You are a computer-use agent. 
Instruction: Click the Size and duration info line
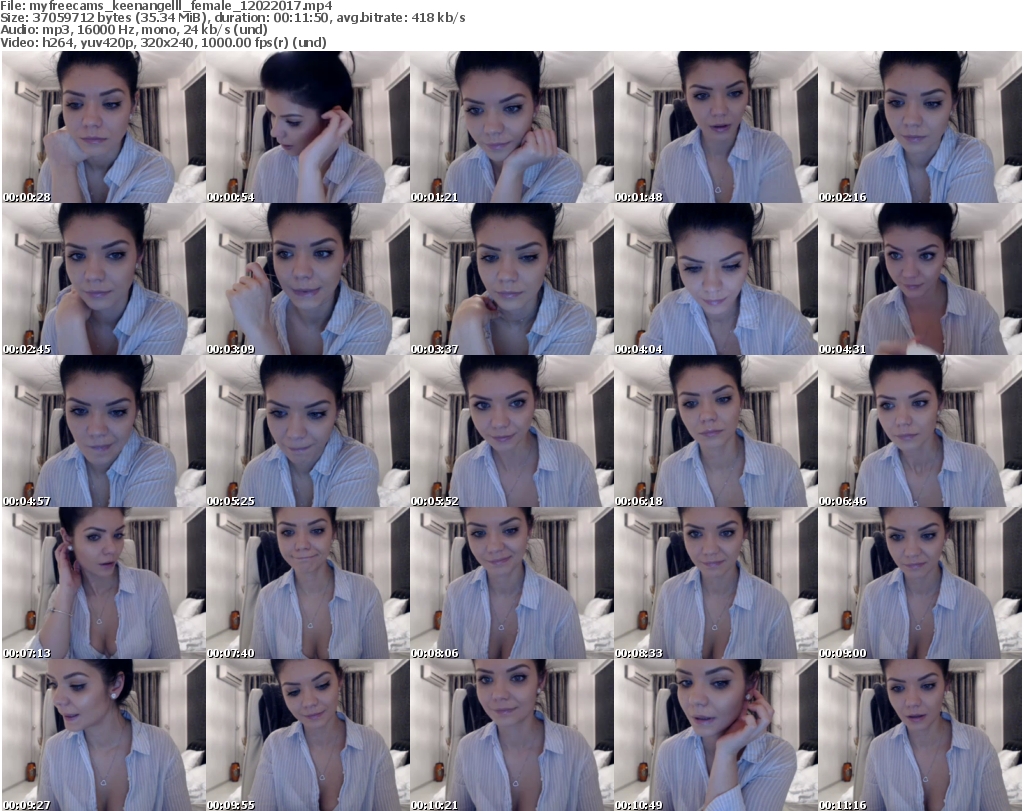[x=233, y=18]
